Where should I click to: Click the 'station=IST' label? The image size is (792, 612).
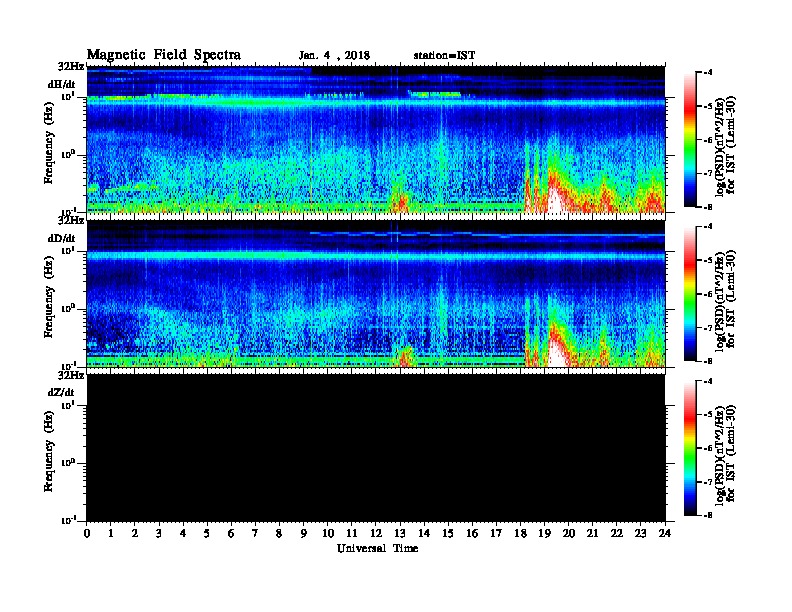click(x=444, y=56)
